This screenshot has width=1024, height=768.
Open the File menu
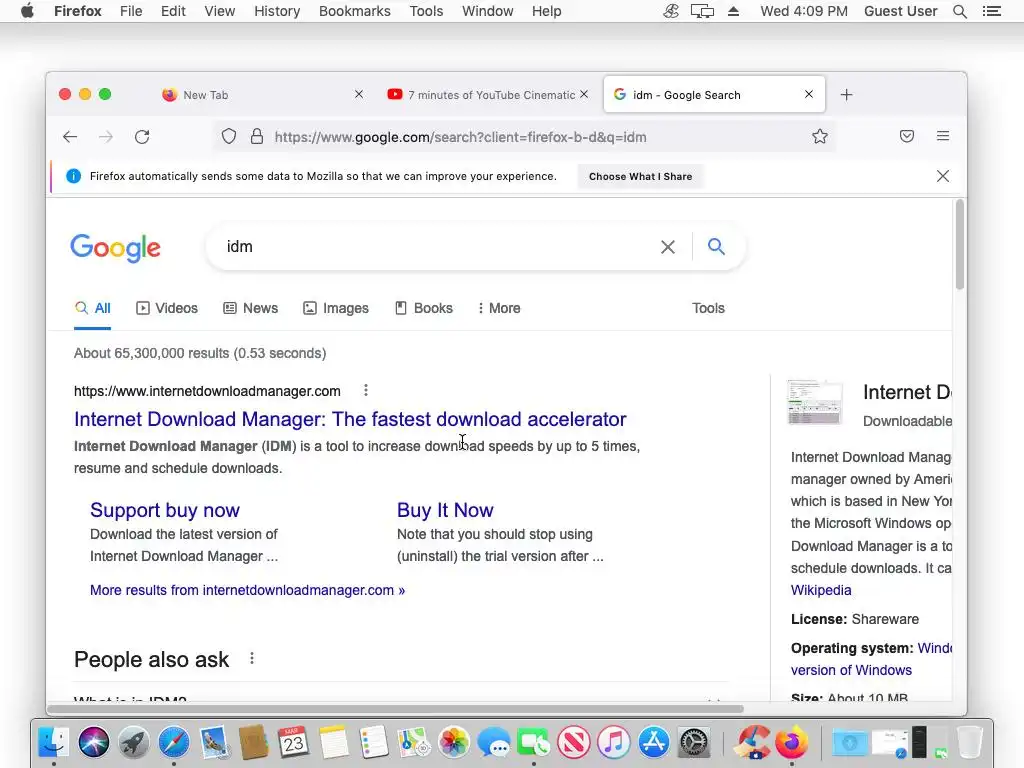(x=131, y=11)
